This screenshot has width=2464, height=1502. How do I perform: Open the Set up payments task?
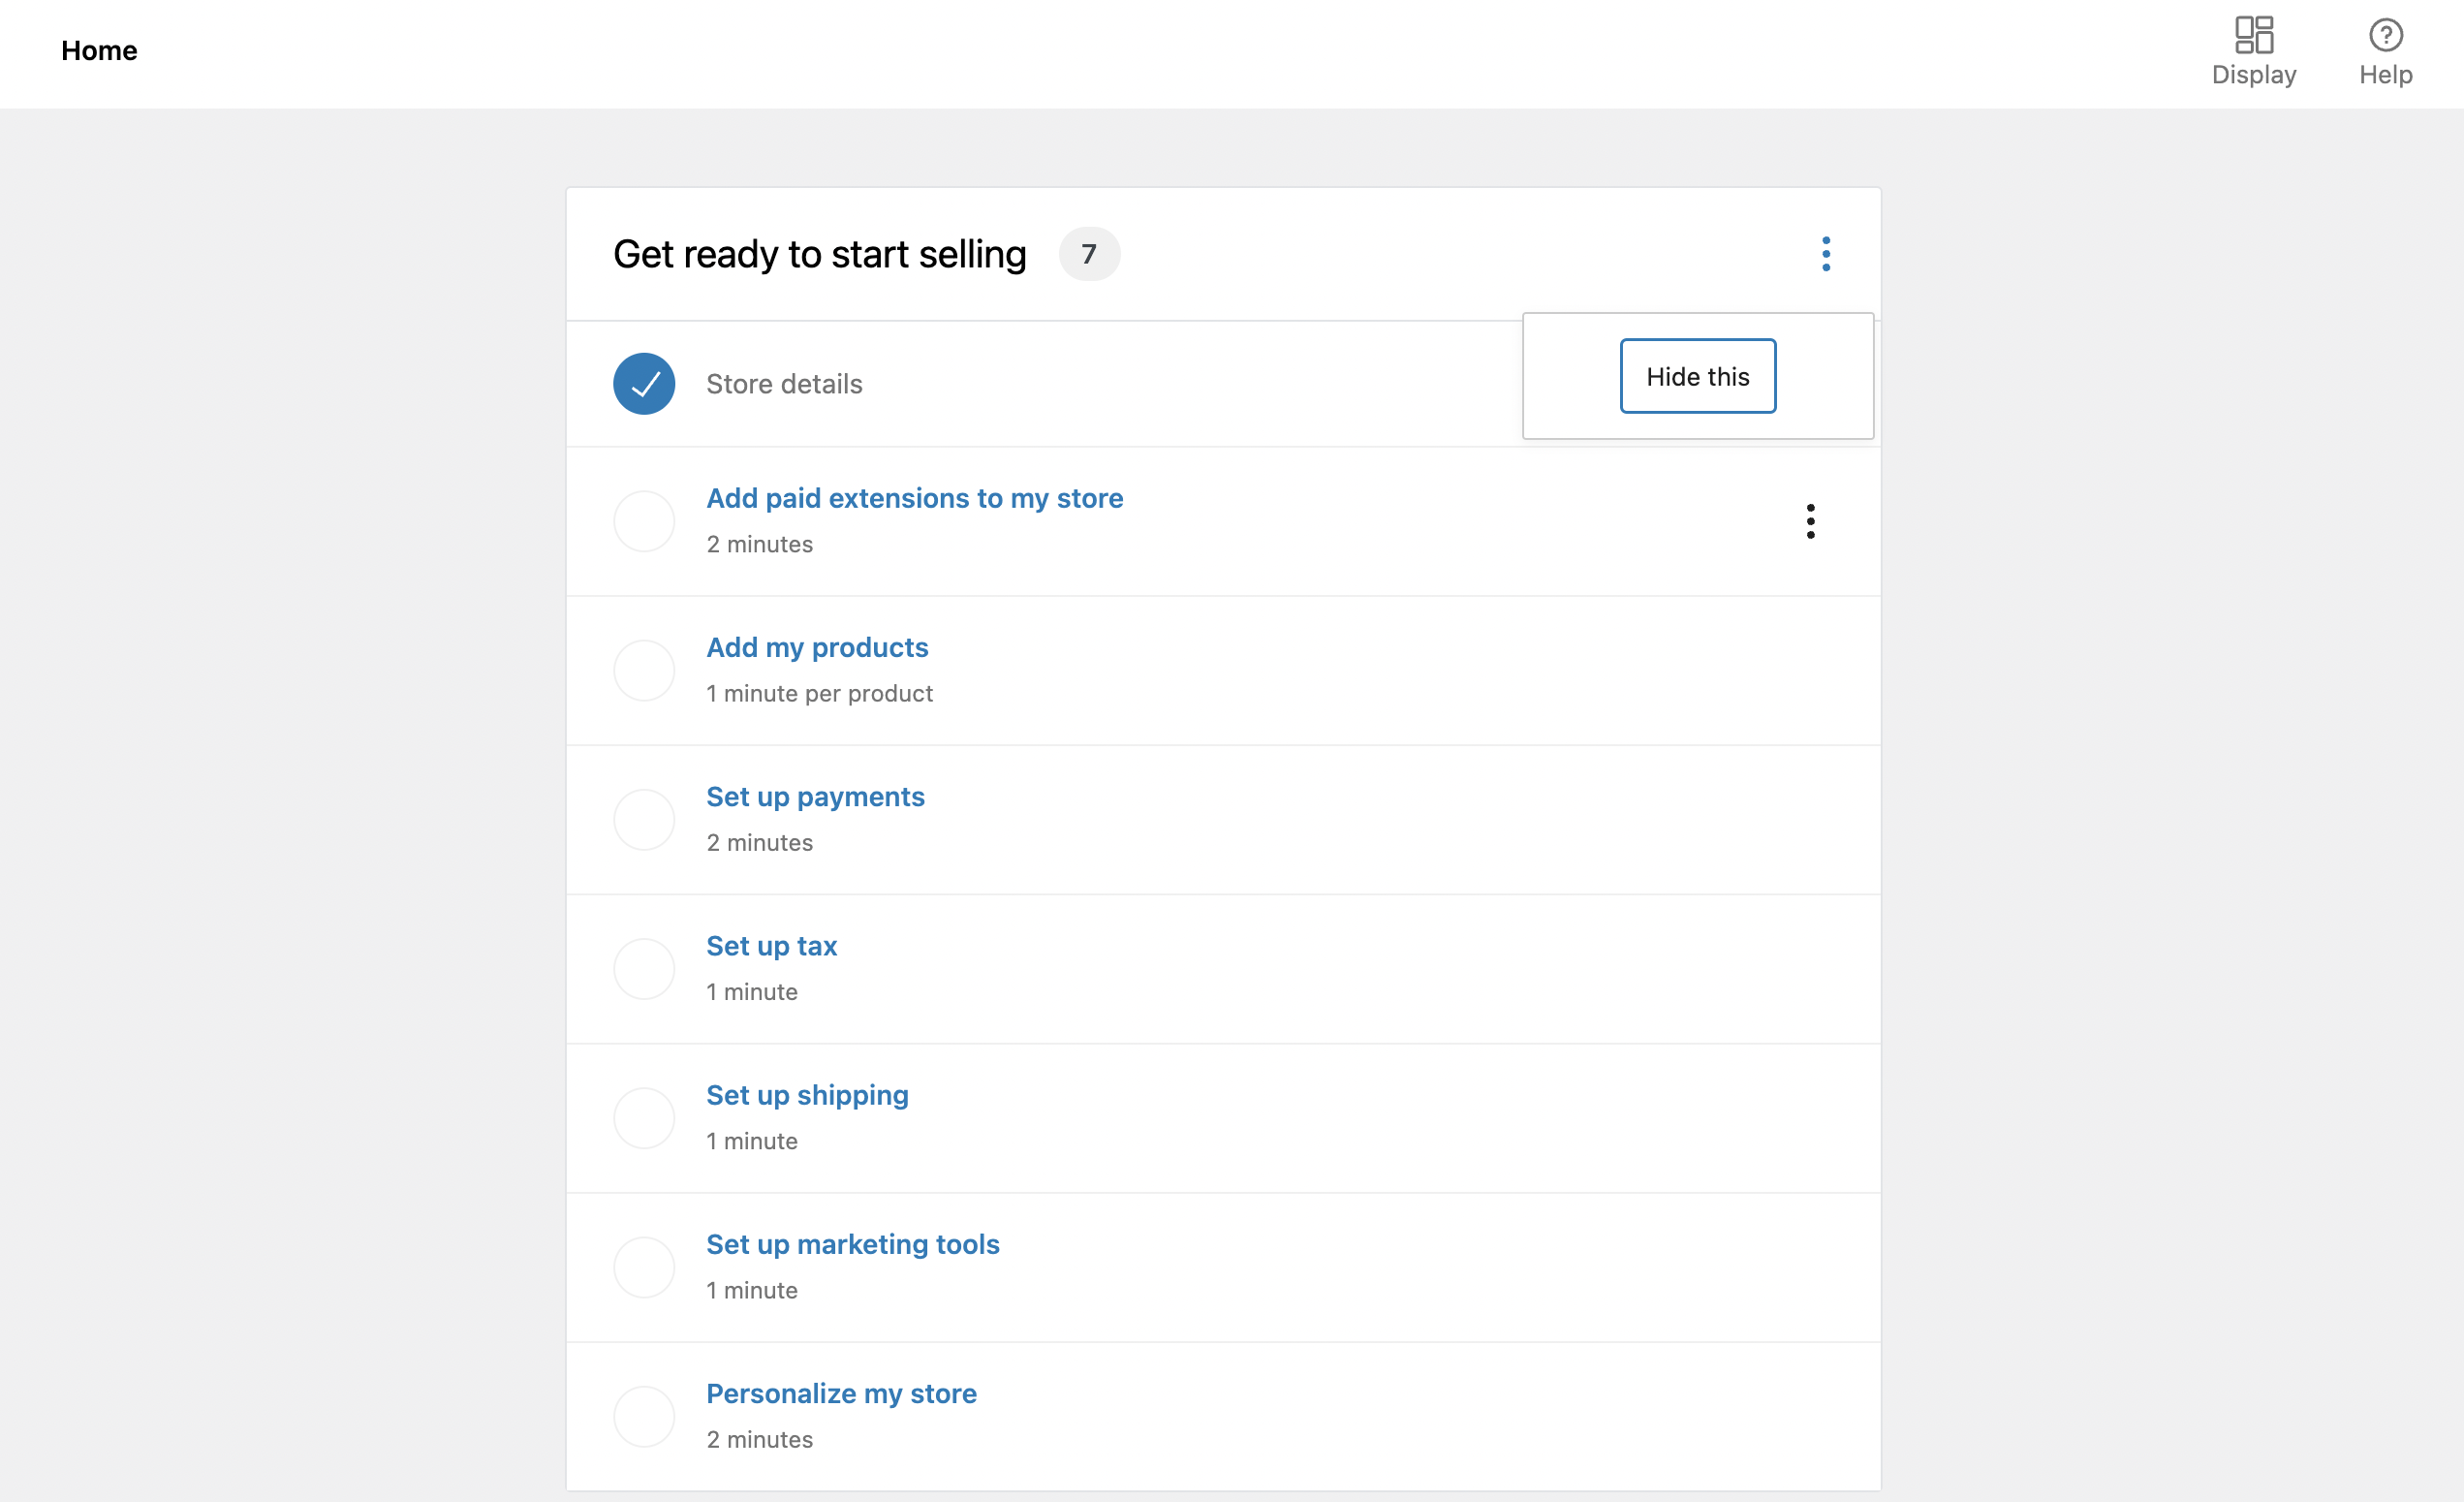coord(815,796)
